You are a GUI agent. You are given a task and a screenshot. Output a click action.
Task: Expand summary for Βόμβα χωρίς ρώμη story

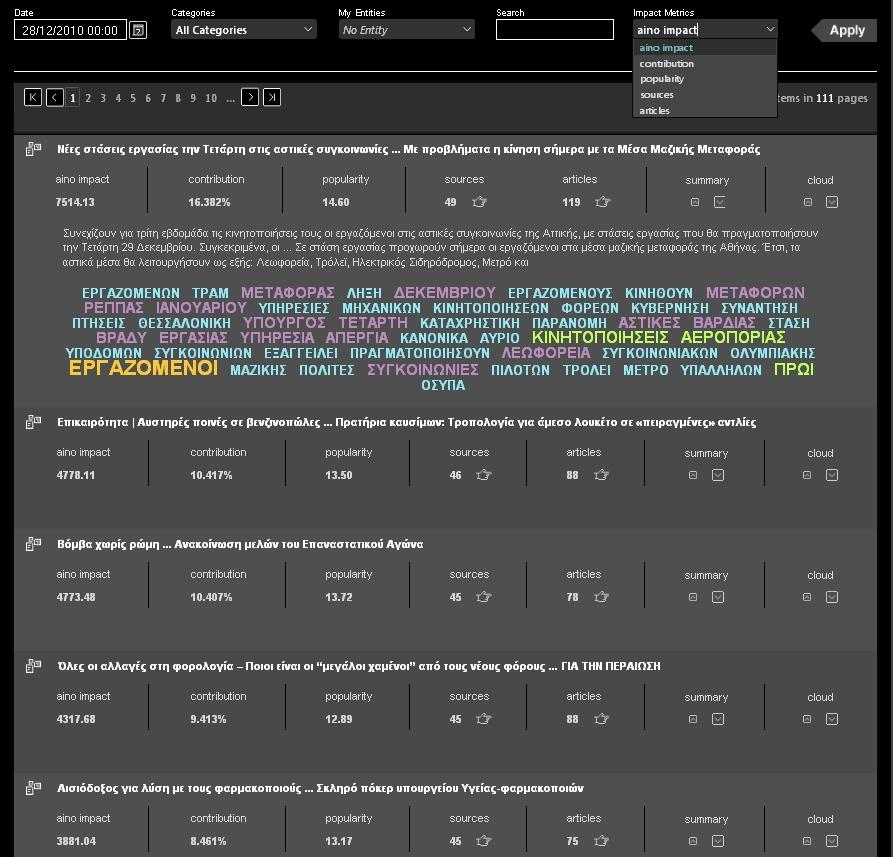(x=718, y=597)
